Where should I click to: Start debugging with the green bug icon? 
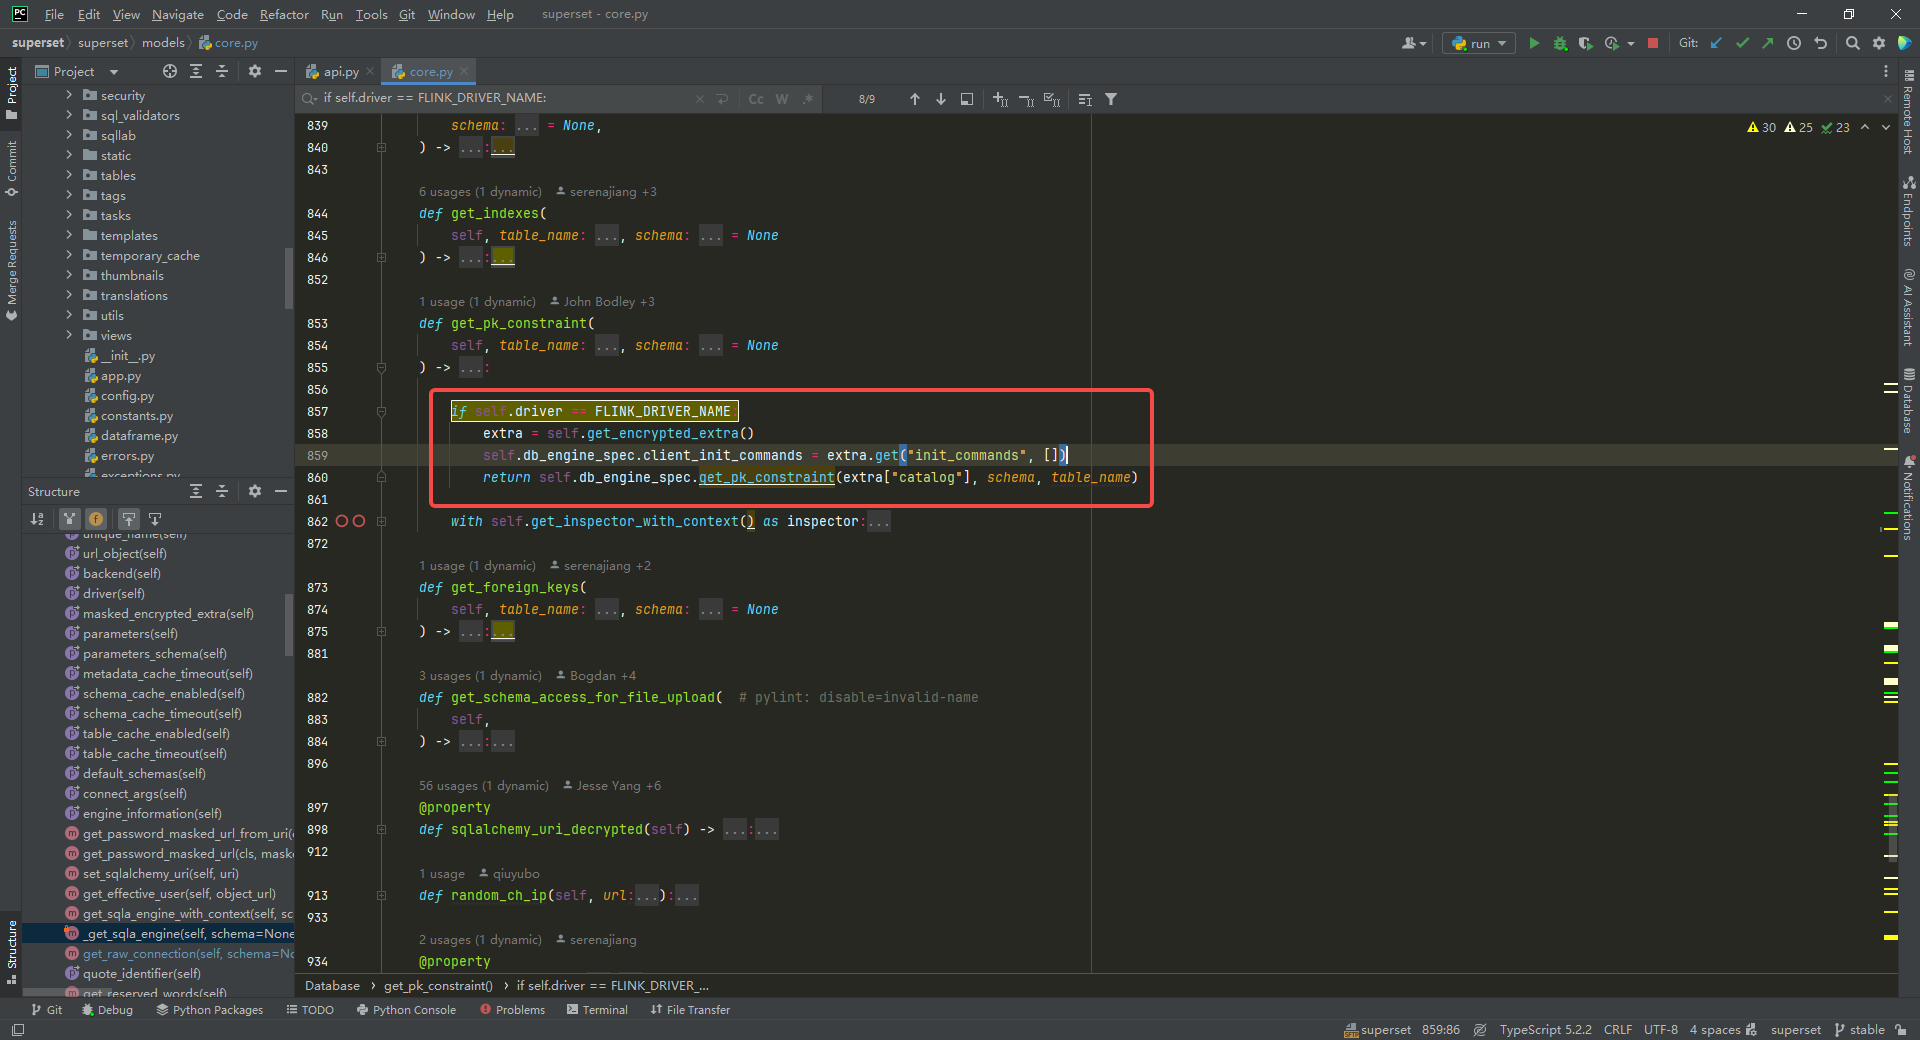(x=1560, y=43)
